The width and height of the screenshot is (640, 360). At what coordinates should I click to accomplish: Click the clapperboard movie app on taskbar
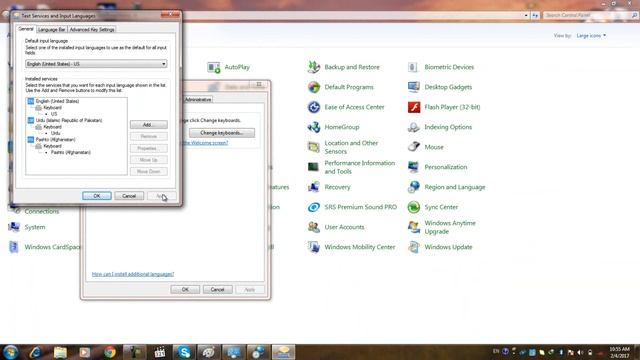pos(160,352)
